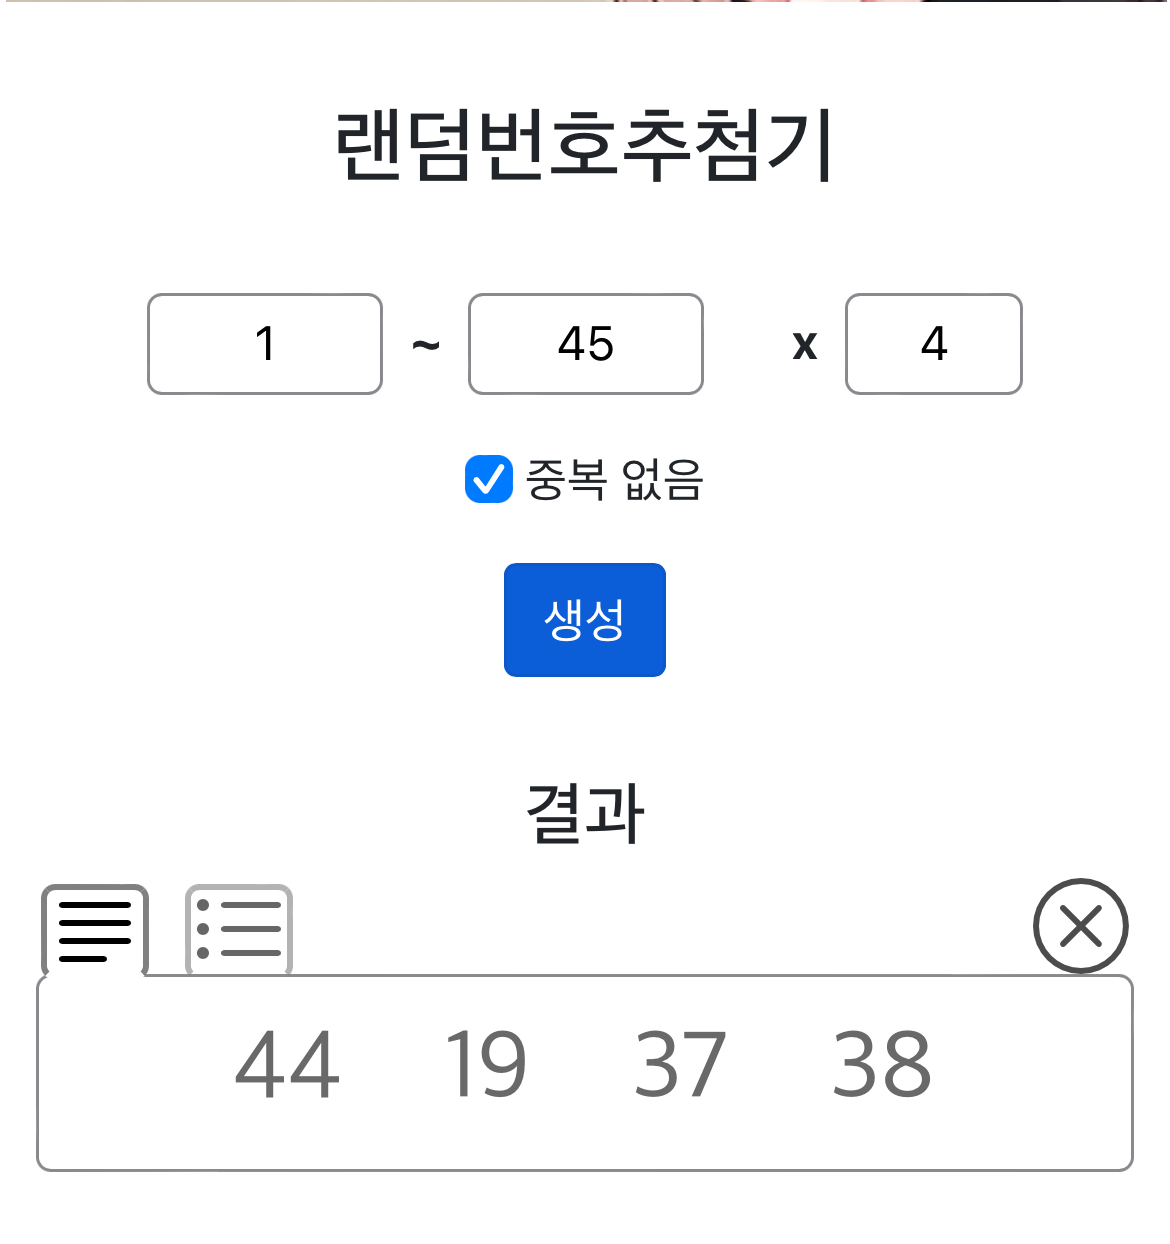This screenshot has height=1244, width=1170.
Task: Select result number 19
Action: [x=485, y=1065]
